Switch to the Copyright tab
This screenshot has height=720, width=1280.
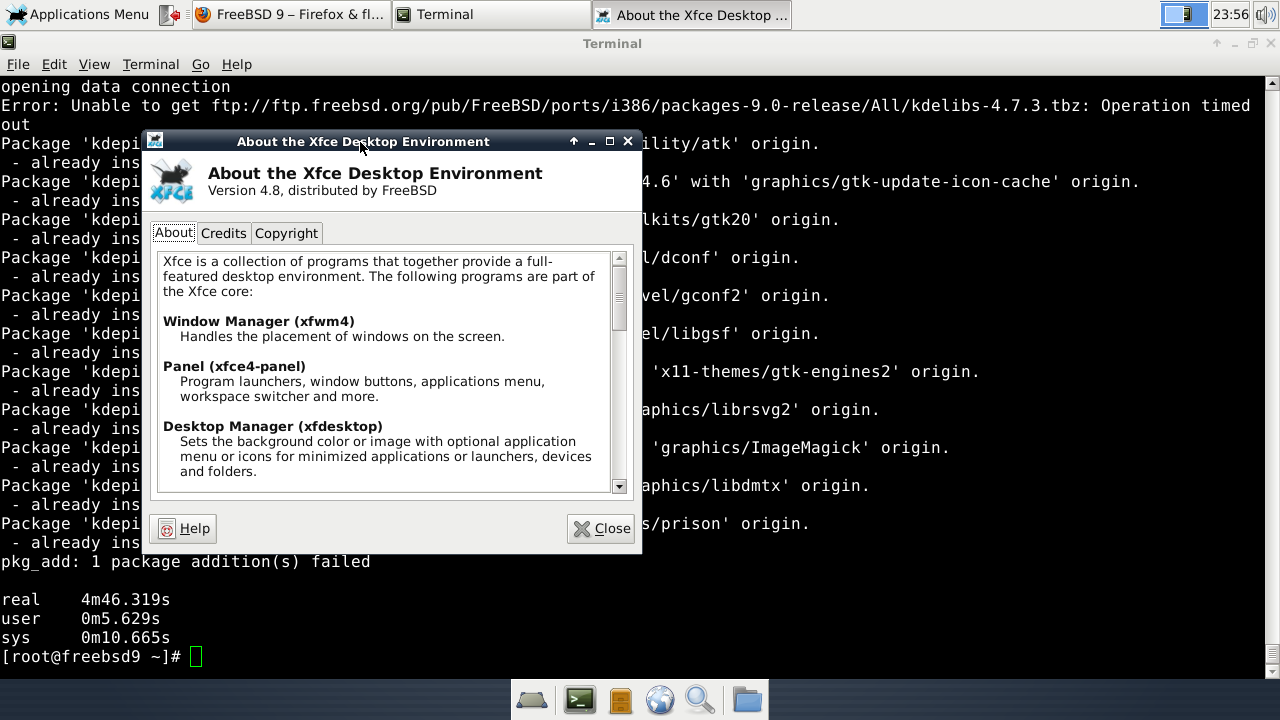286,233
